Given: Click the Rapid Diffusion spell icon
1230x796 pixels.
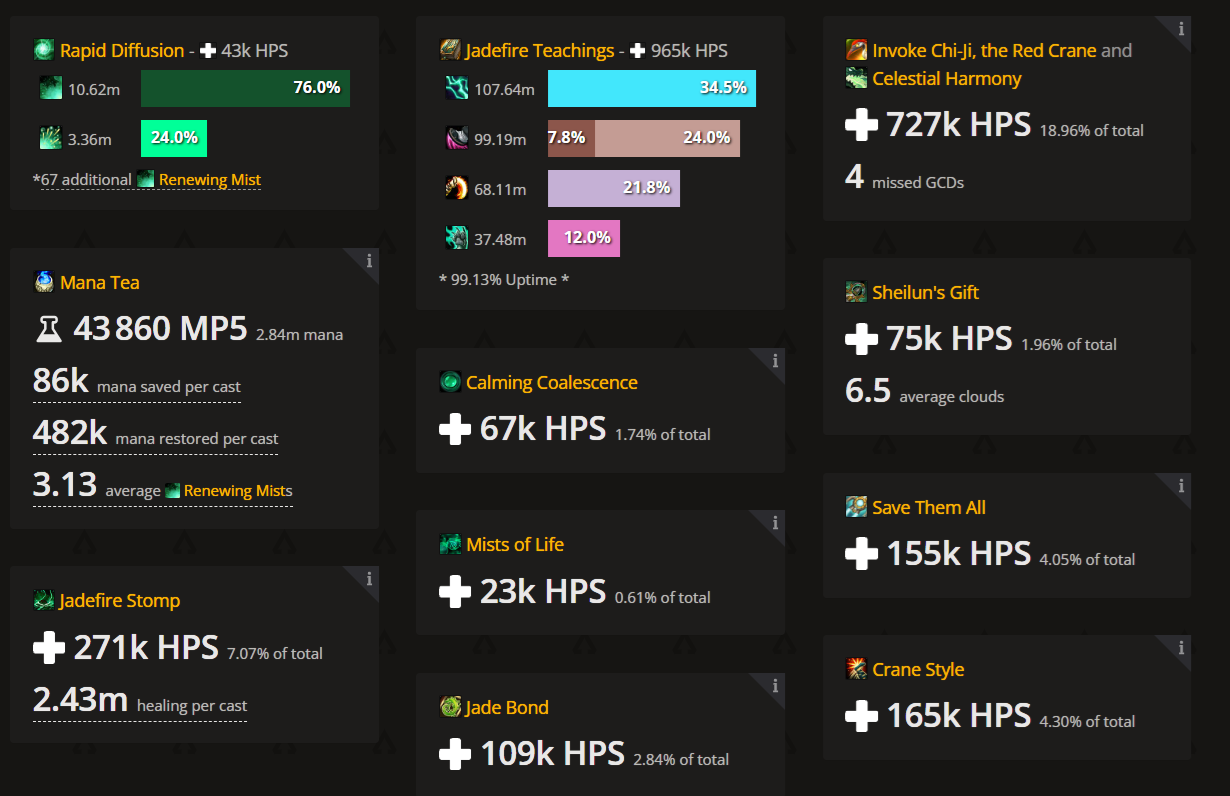Looking at the screenshot, I should click(44, 50).
